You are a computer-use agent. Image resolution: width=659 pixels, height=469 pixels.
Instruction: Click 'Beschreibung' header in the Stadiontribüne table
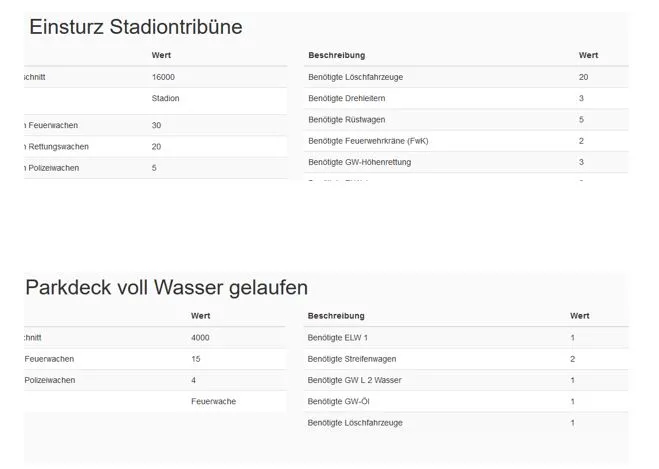336,54
